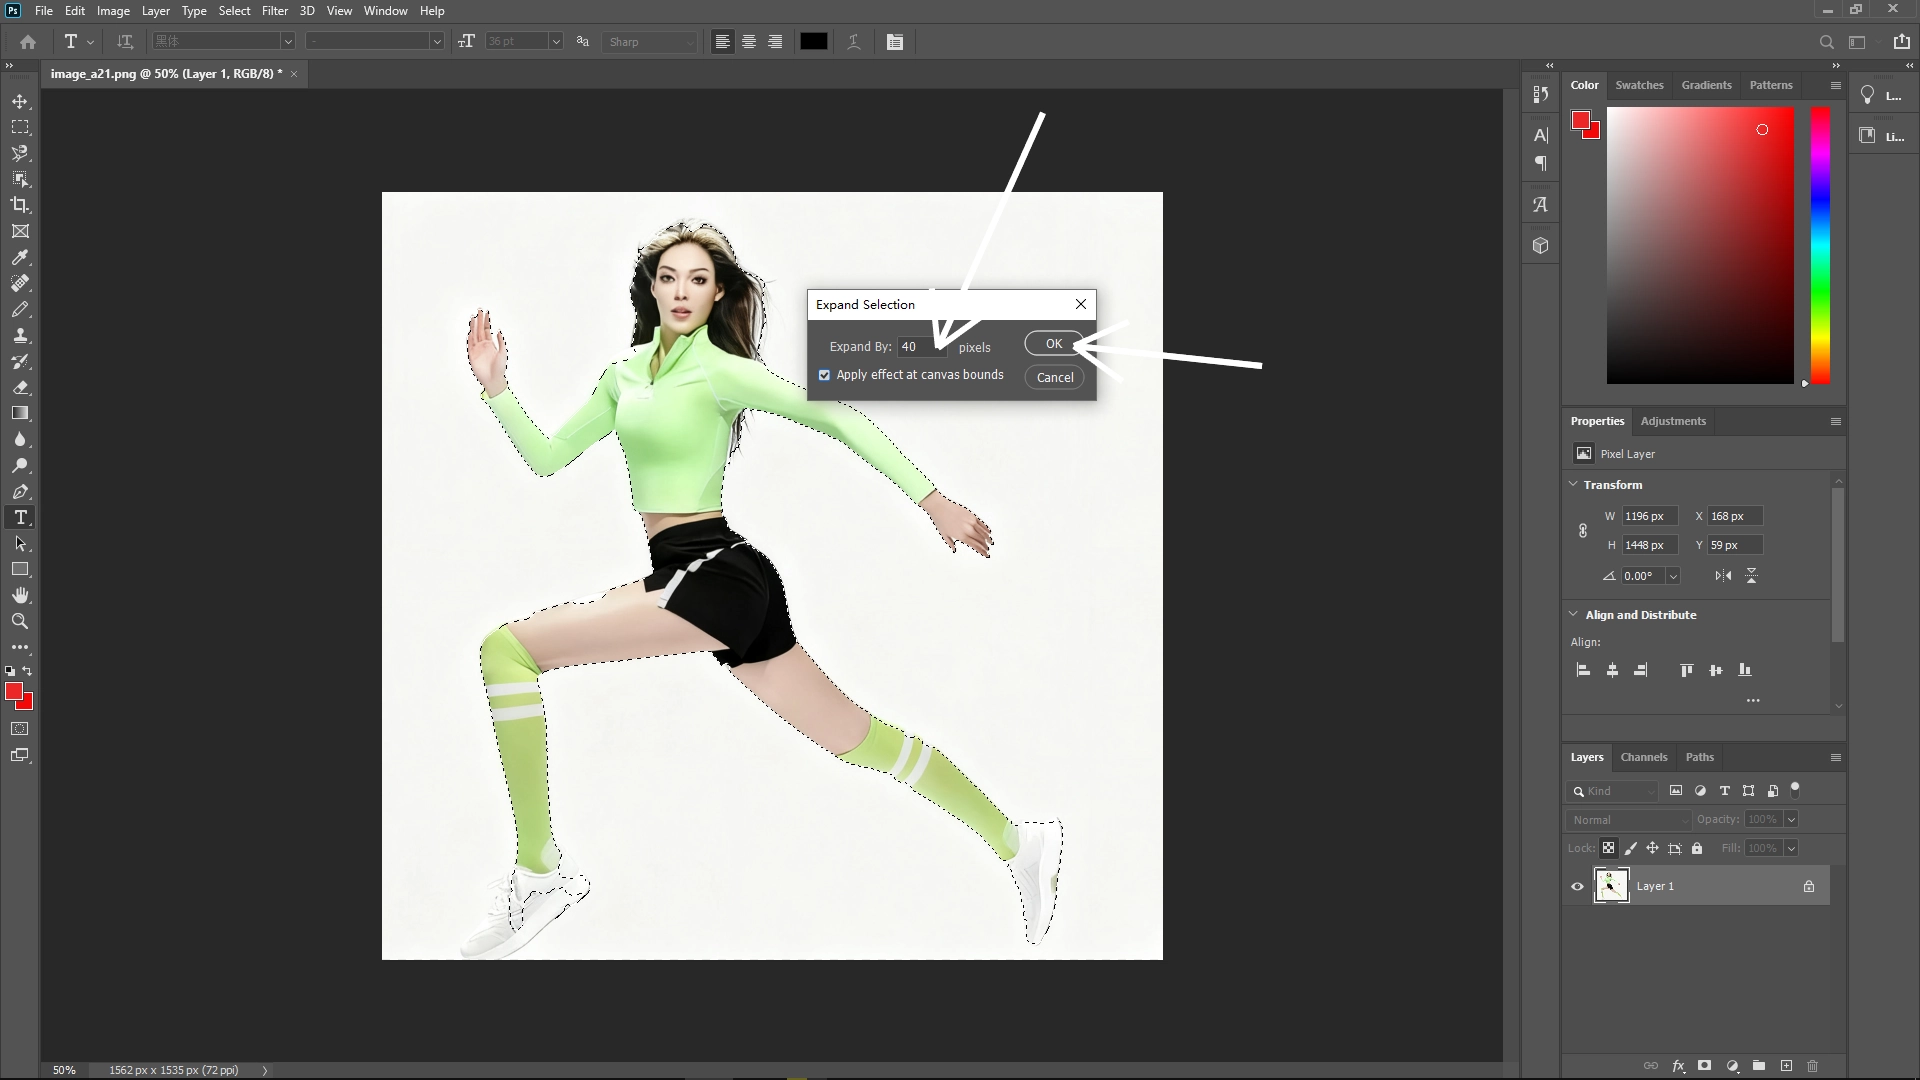
Task: Uncheck Apply effect at canvas bounds
Action: (824, 375)
